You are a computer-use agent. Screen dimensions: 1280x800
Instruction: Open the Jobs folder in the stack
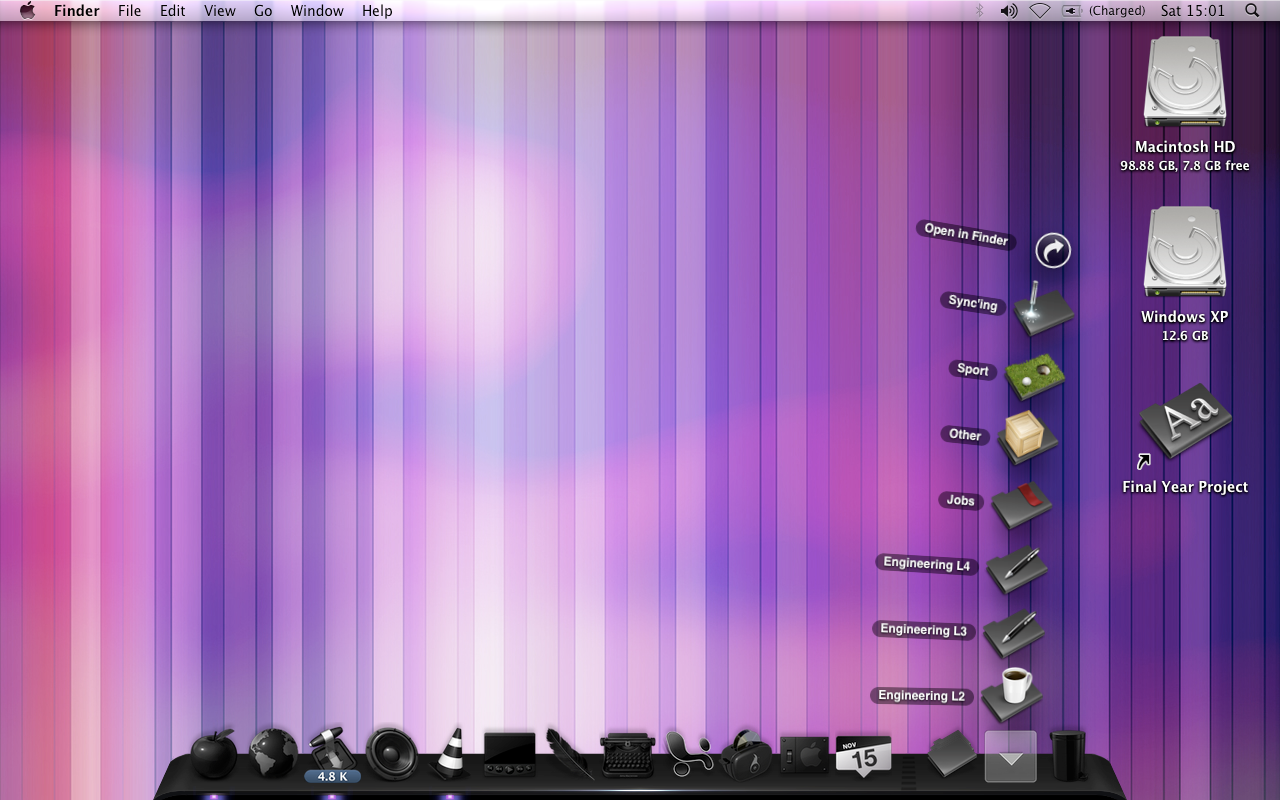coord(1021,504)
